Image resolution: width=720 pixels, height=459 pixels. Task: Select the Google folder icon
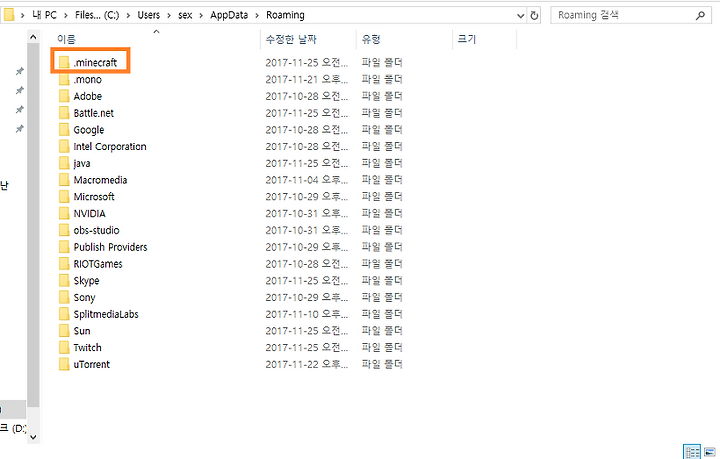point(64,130)
